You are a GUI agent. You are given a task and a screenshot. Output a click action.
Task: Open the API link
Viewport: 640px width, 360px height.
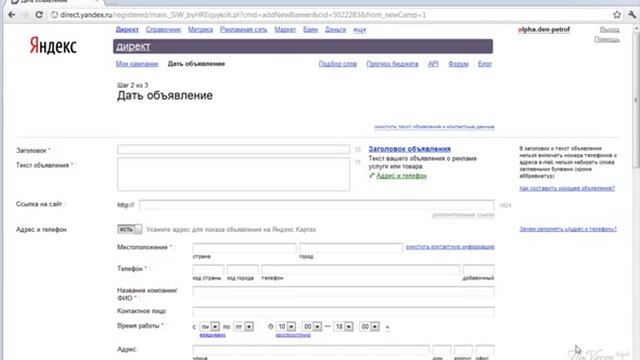tap(433, 64)
